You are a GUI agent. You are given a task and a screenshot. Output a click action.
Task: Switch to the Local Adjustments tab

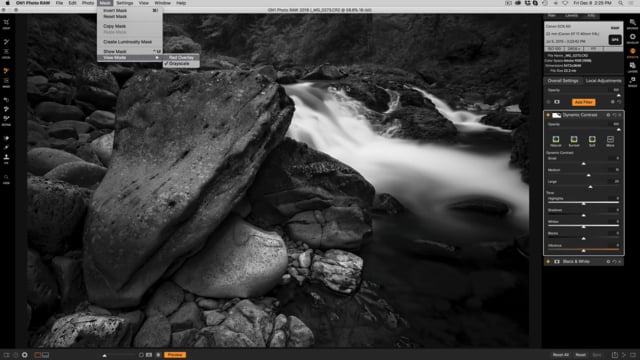pyautogui.click(x=603, y=81)
